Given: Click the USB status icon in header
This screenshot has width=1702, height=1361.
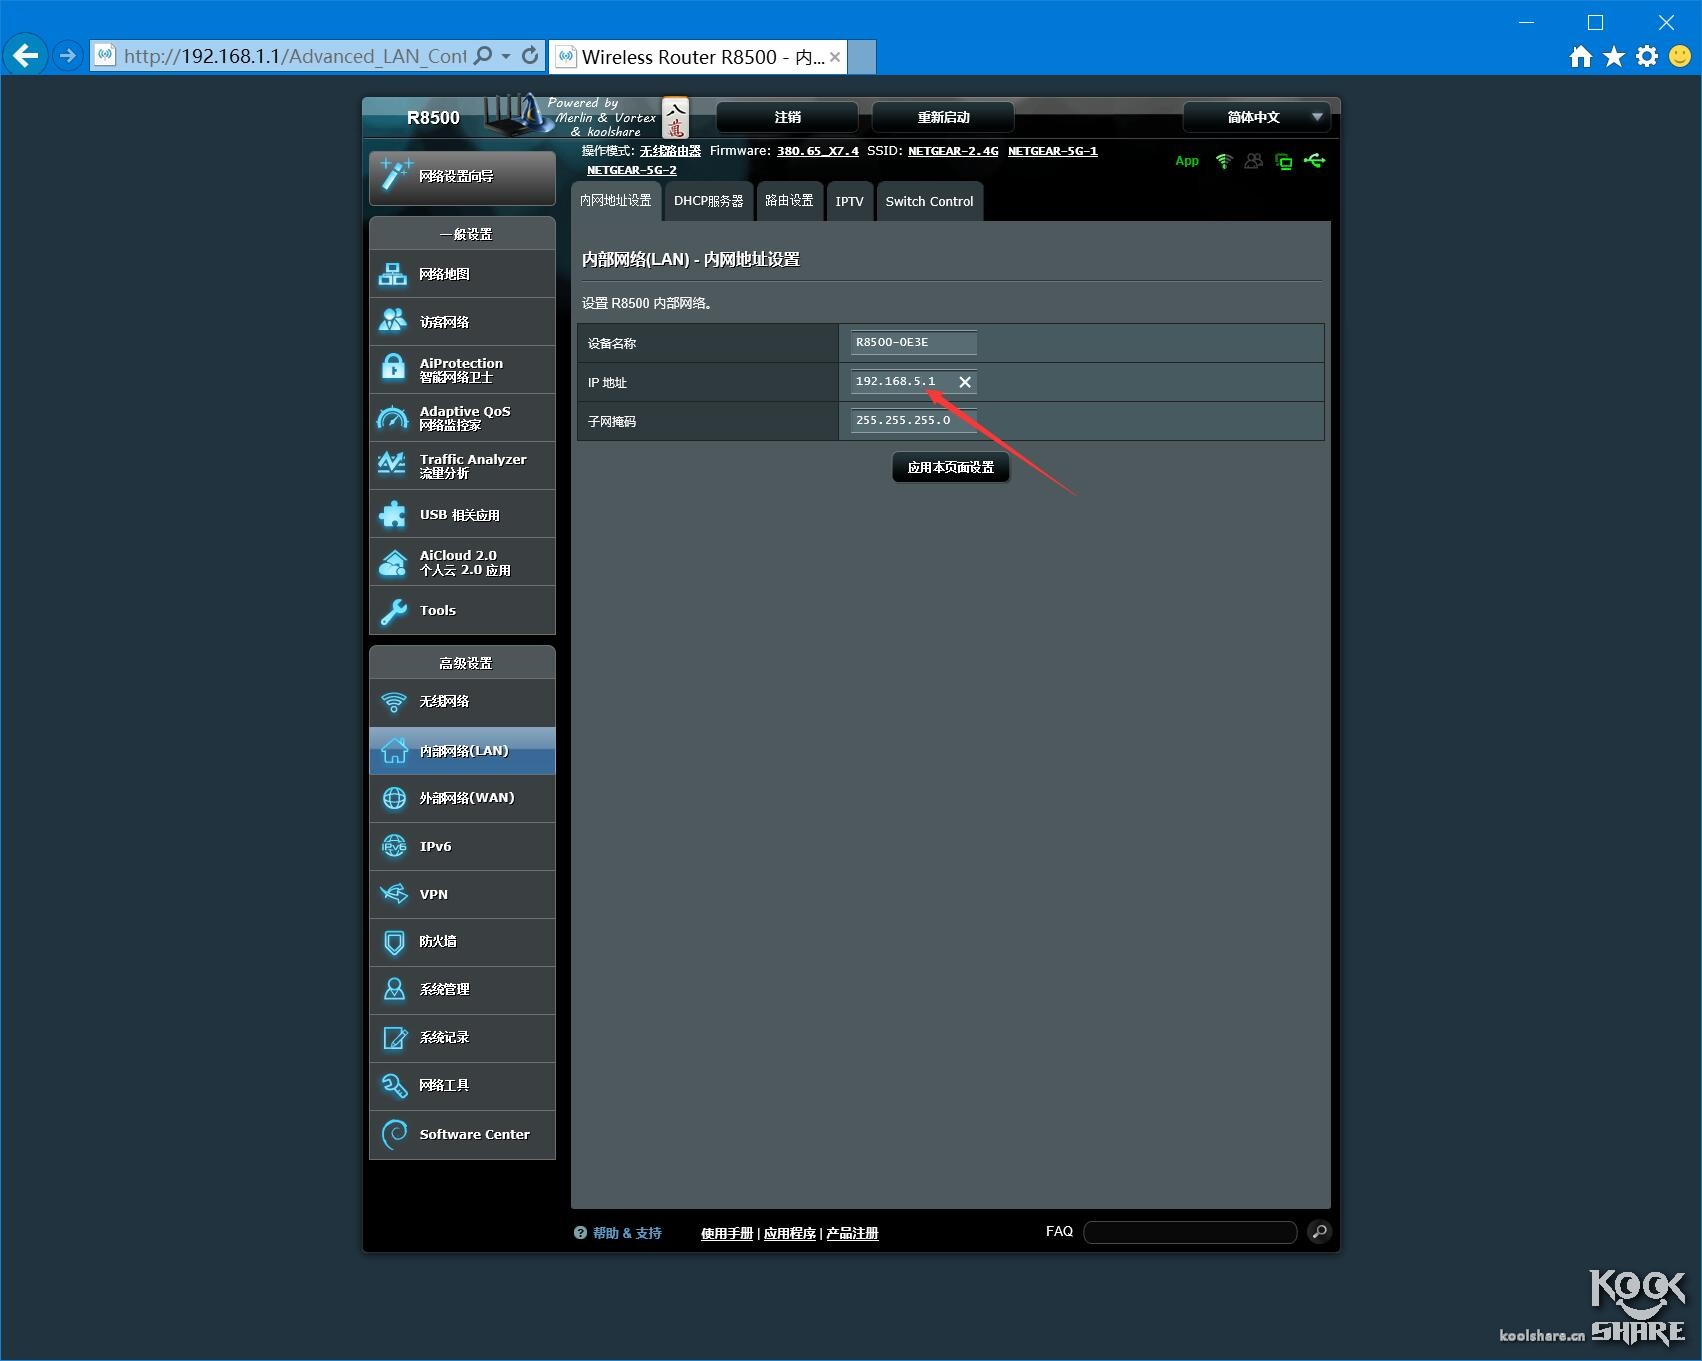Looking at the screenshot, I should 1314,161.
